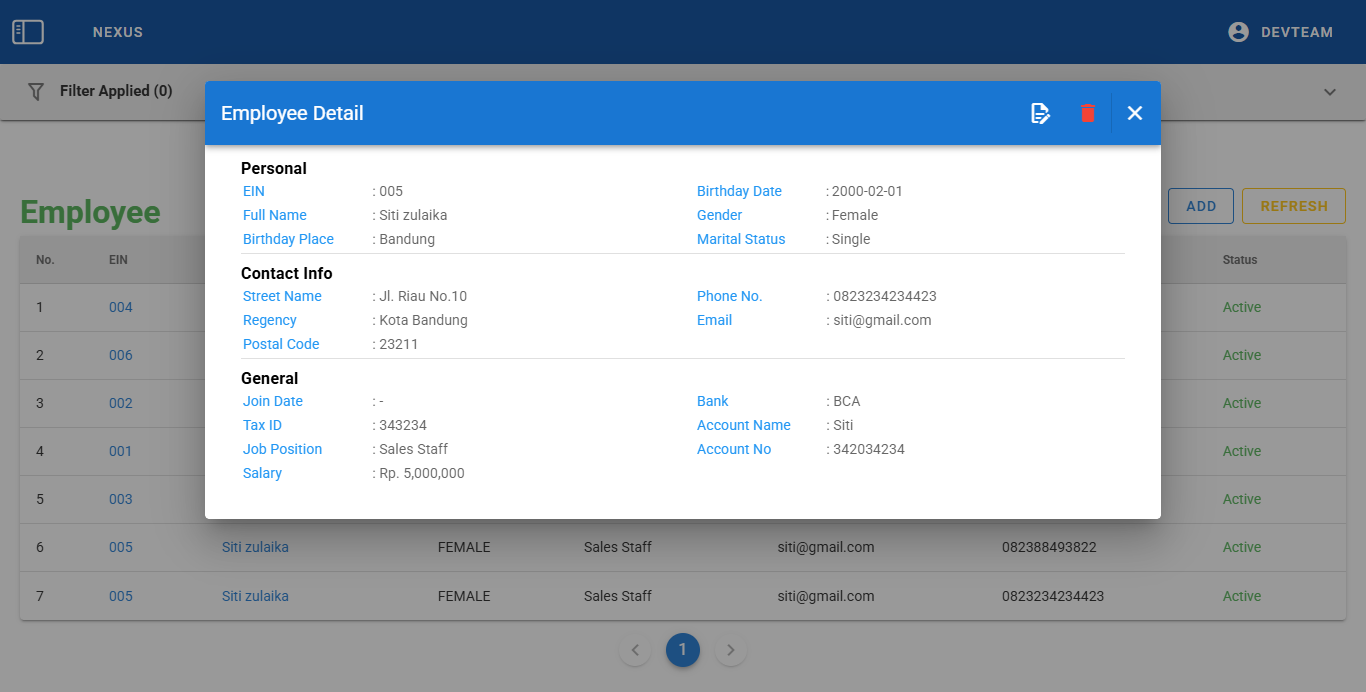Click the Status column header
This screenshot has height=692, width=1366.
(1240, 260)
